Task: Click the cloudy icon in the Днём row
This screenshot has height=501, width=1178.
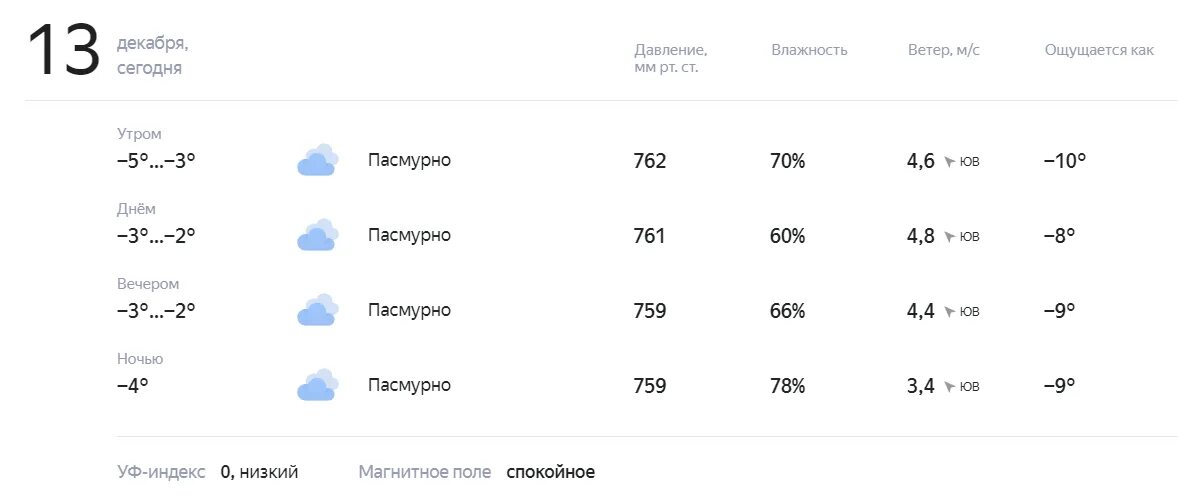Action: click(x=318, y=235)
